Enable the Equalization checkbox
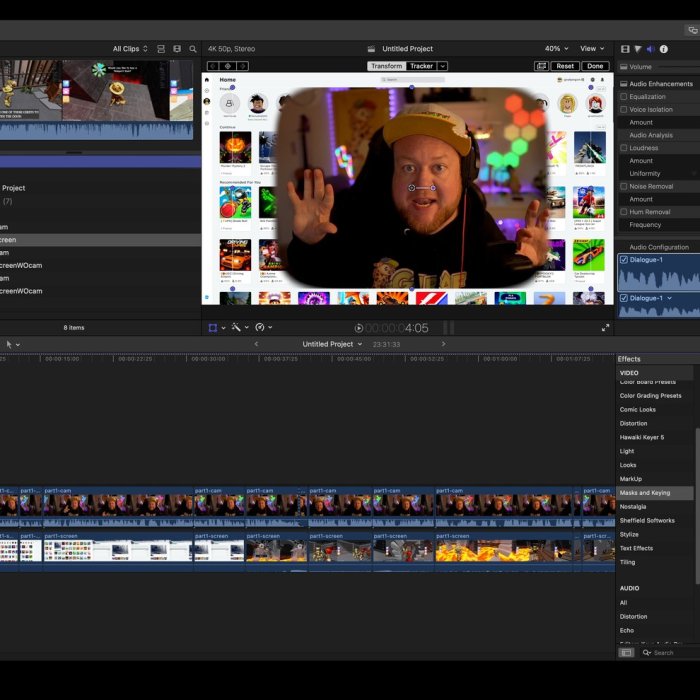 click(x=624, y=97)
